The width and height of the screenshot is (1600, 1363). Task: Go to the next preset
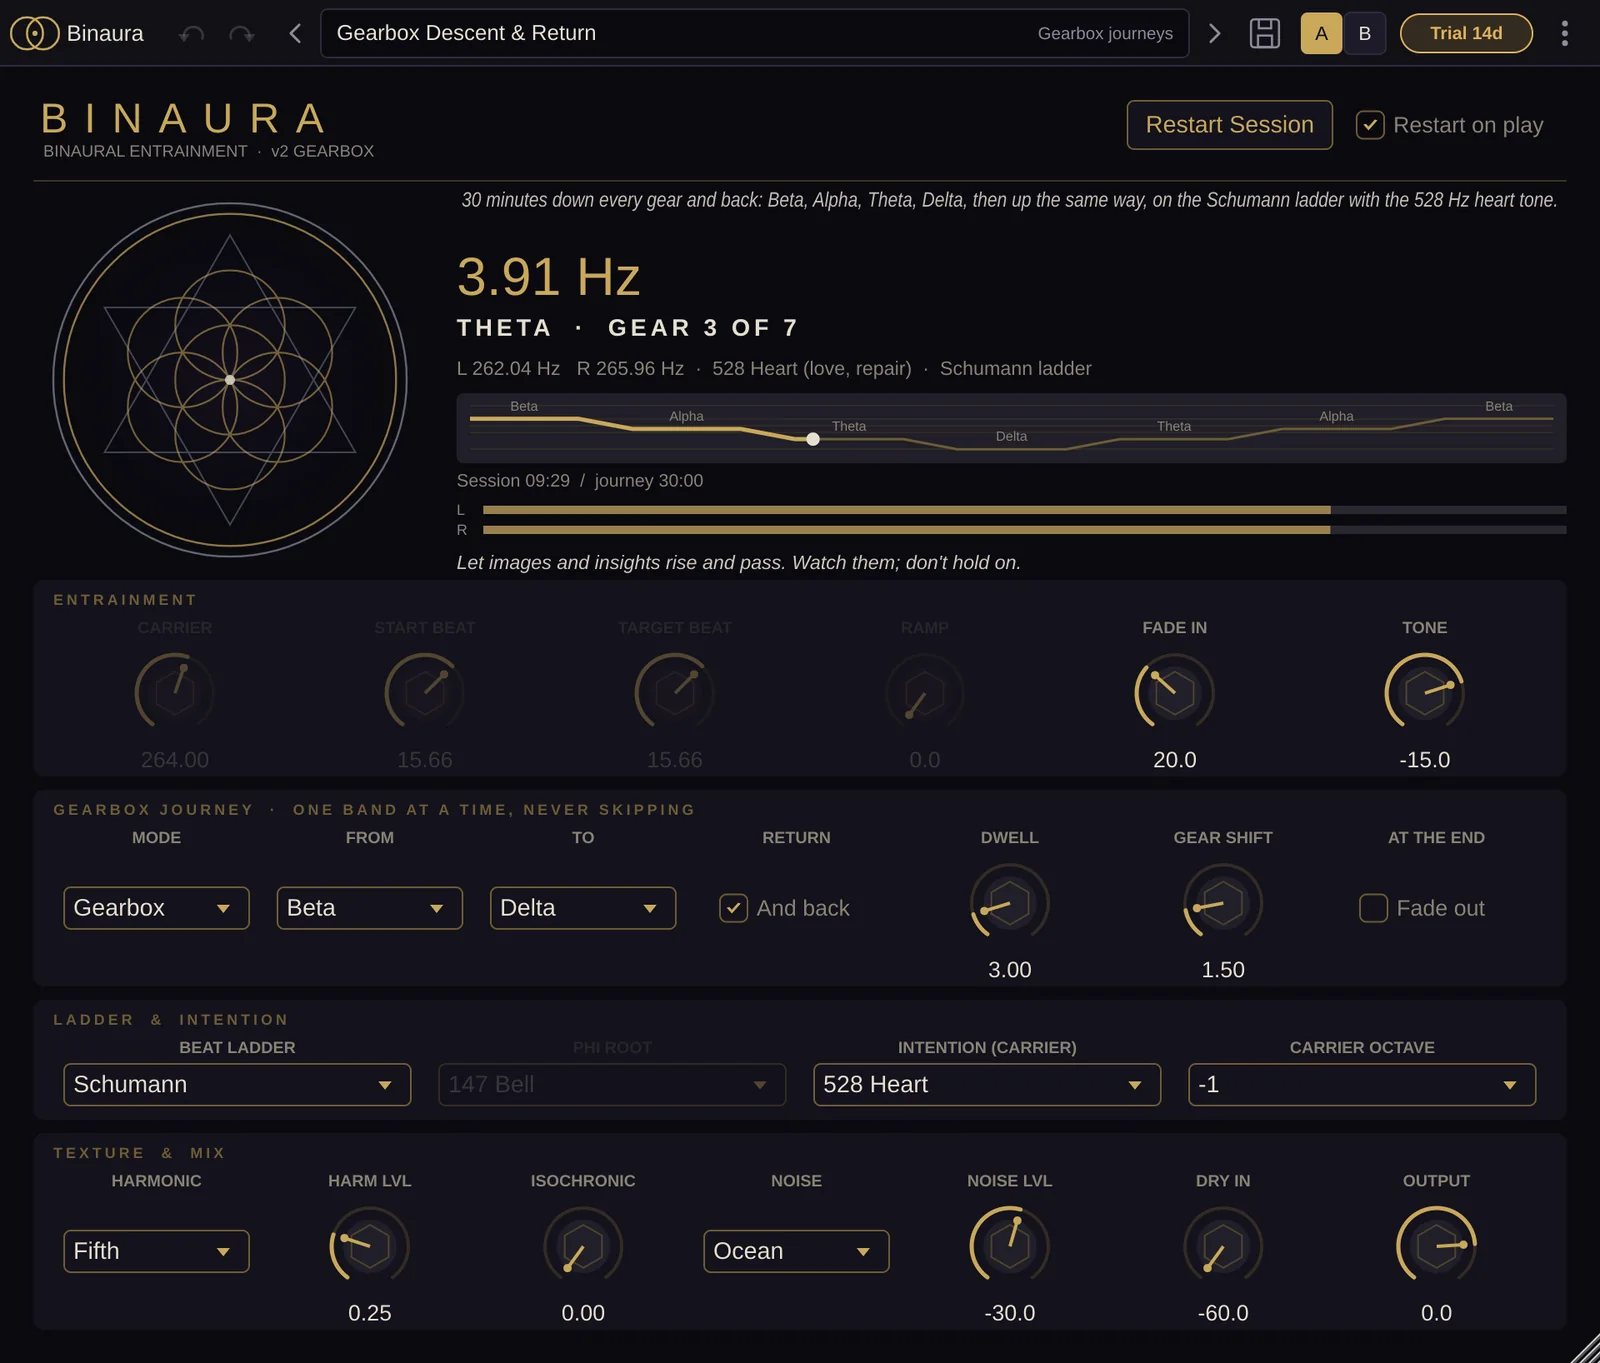click(1214, 33)
